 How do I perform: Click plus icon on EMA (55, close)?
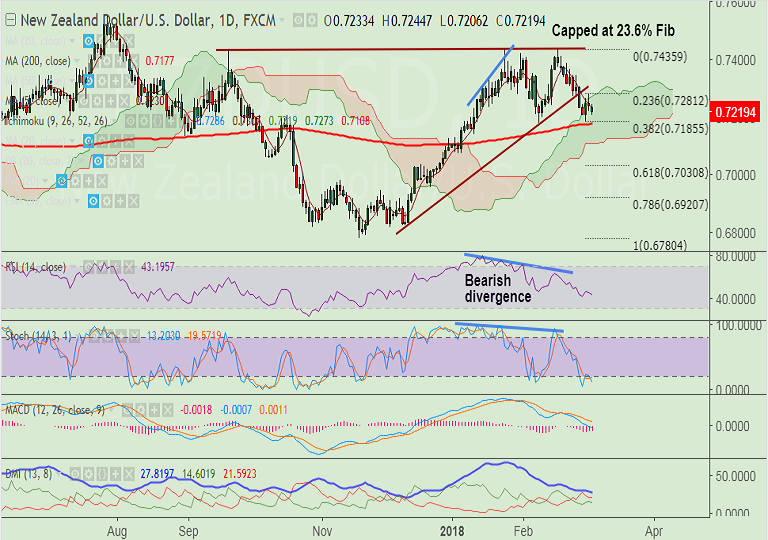click(x=120, y=201)
